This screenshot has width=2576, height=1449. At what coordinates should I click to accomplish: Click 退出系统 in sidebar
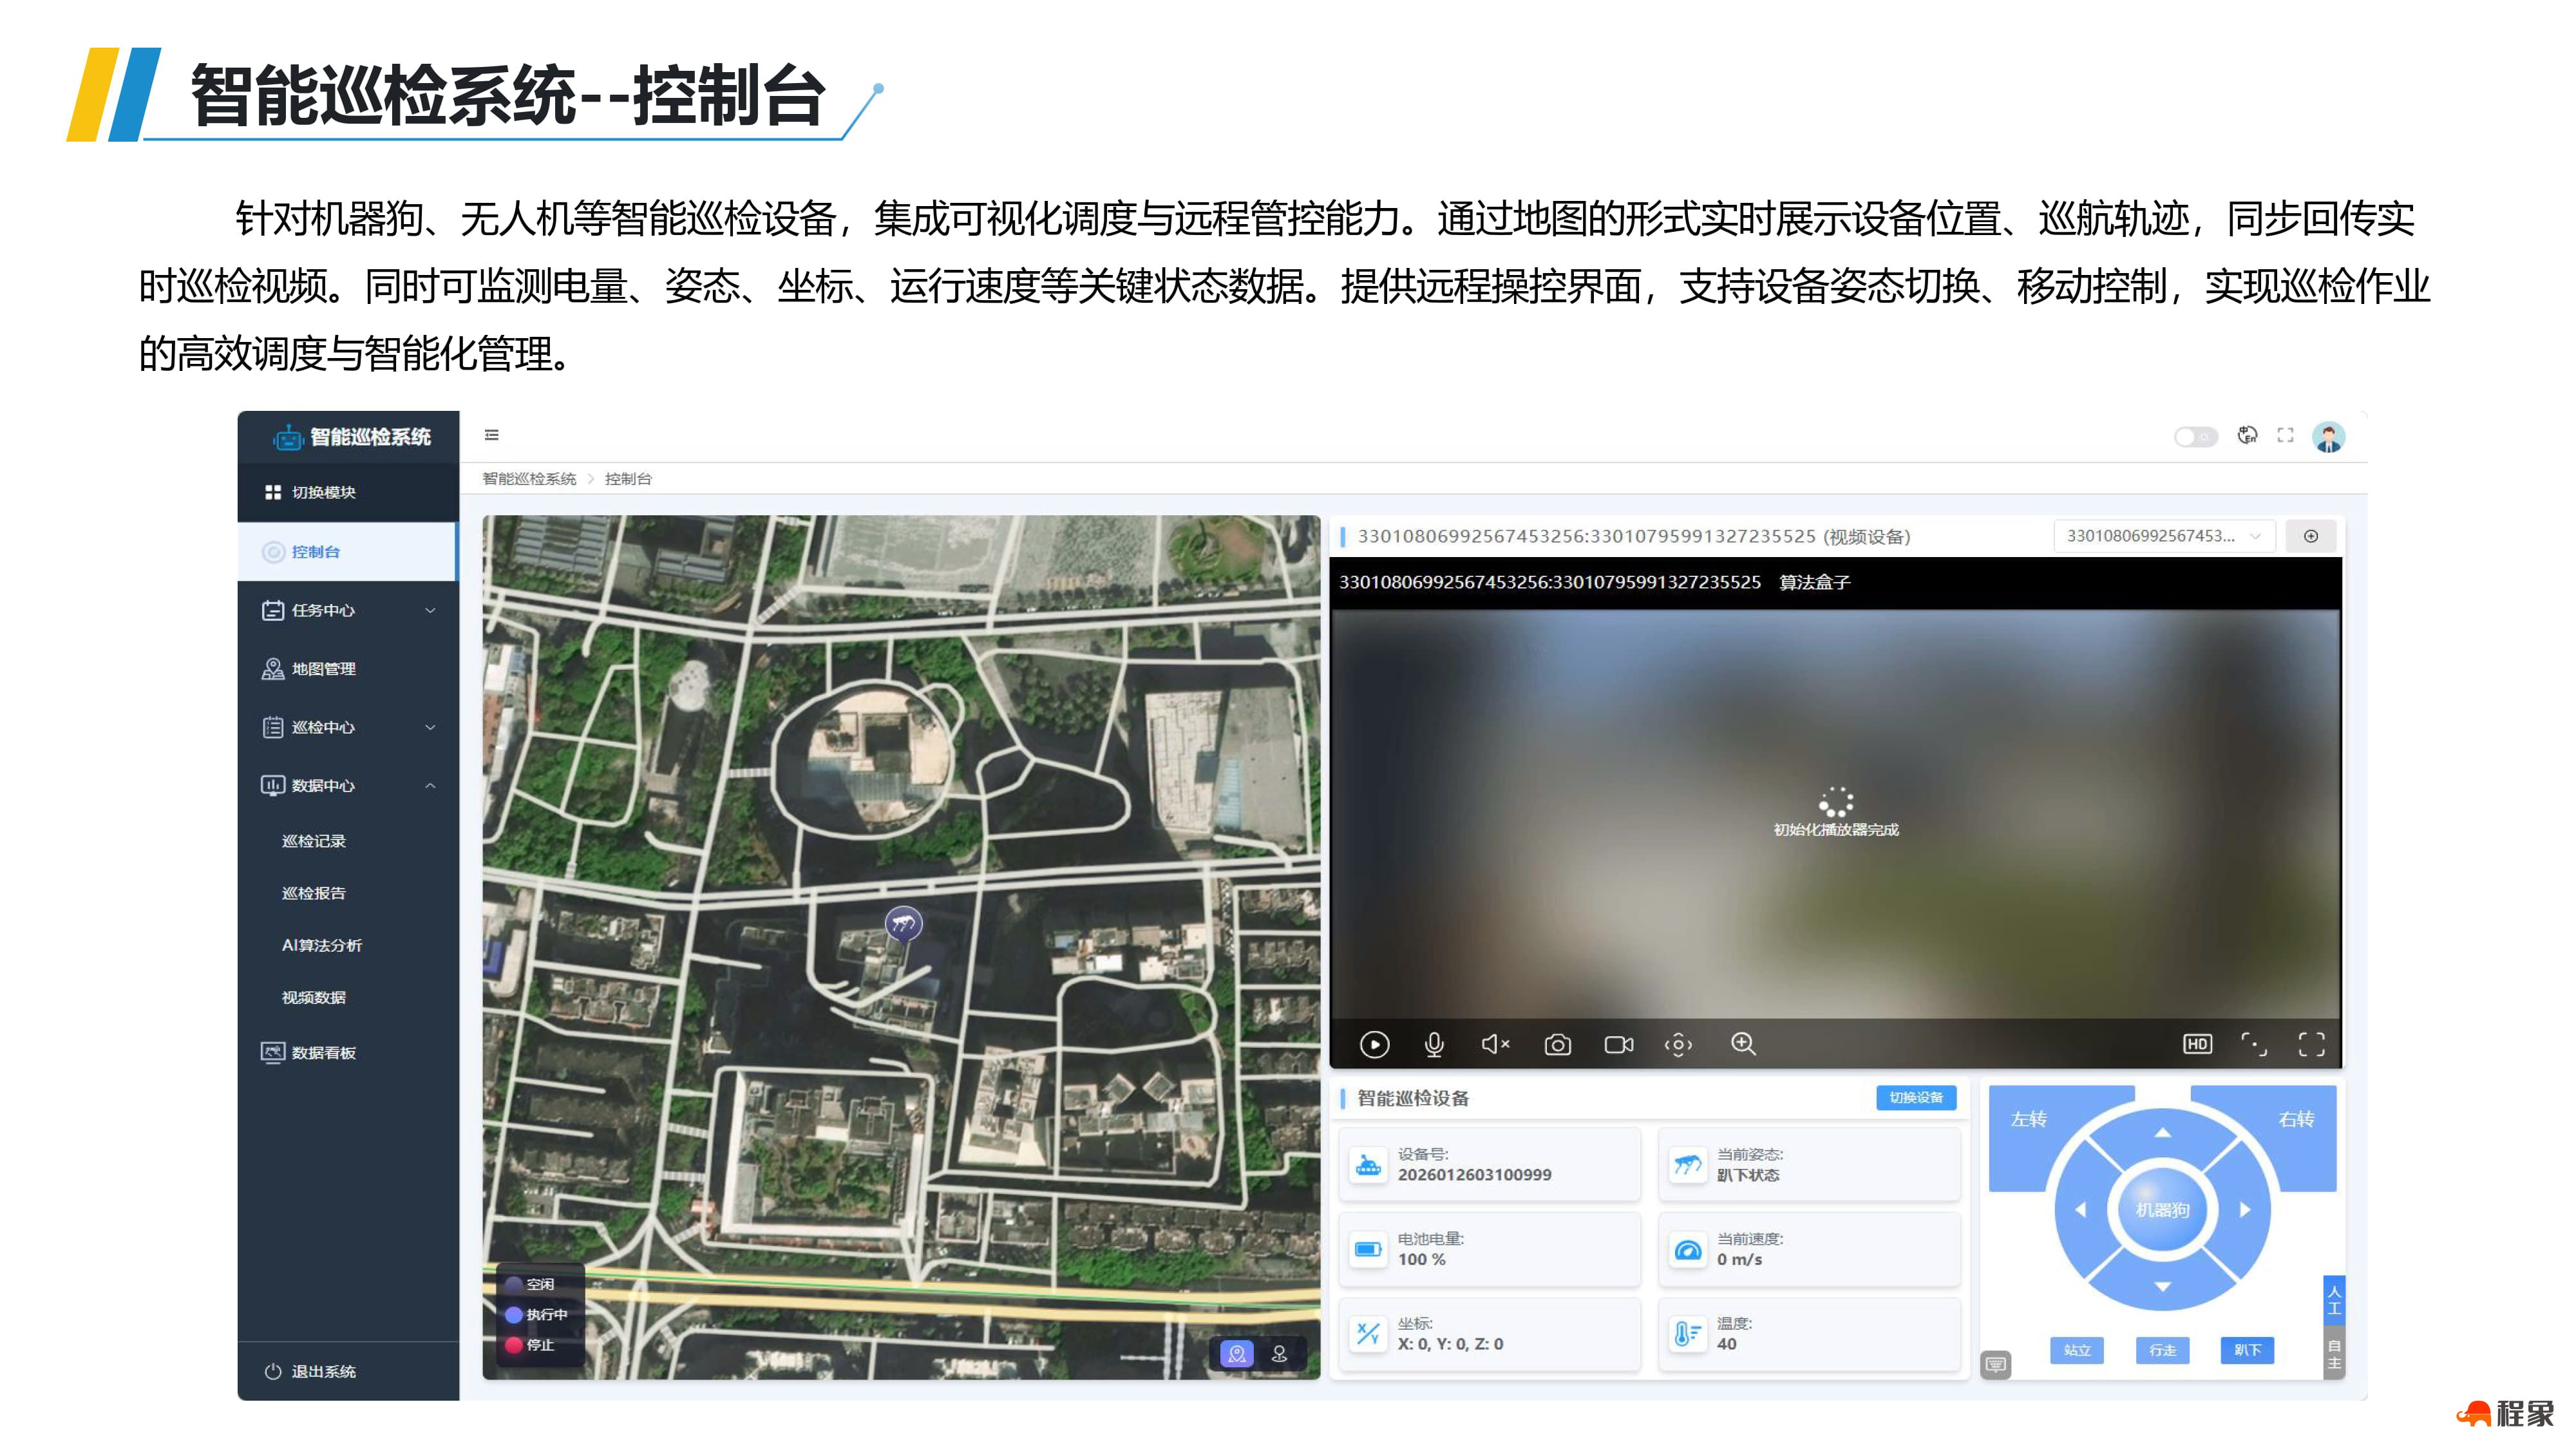348,1371
